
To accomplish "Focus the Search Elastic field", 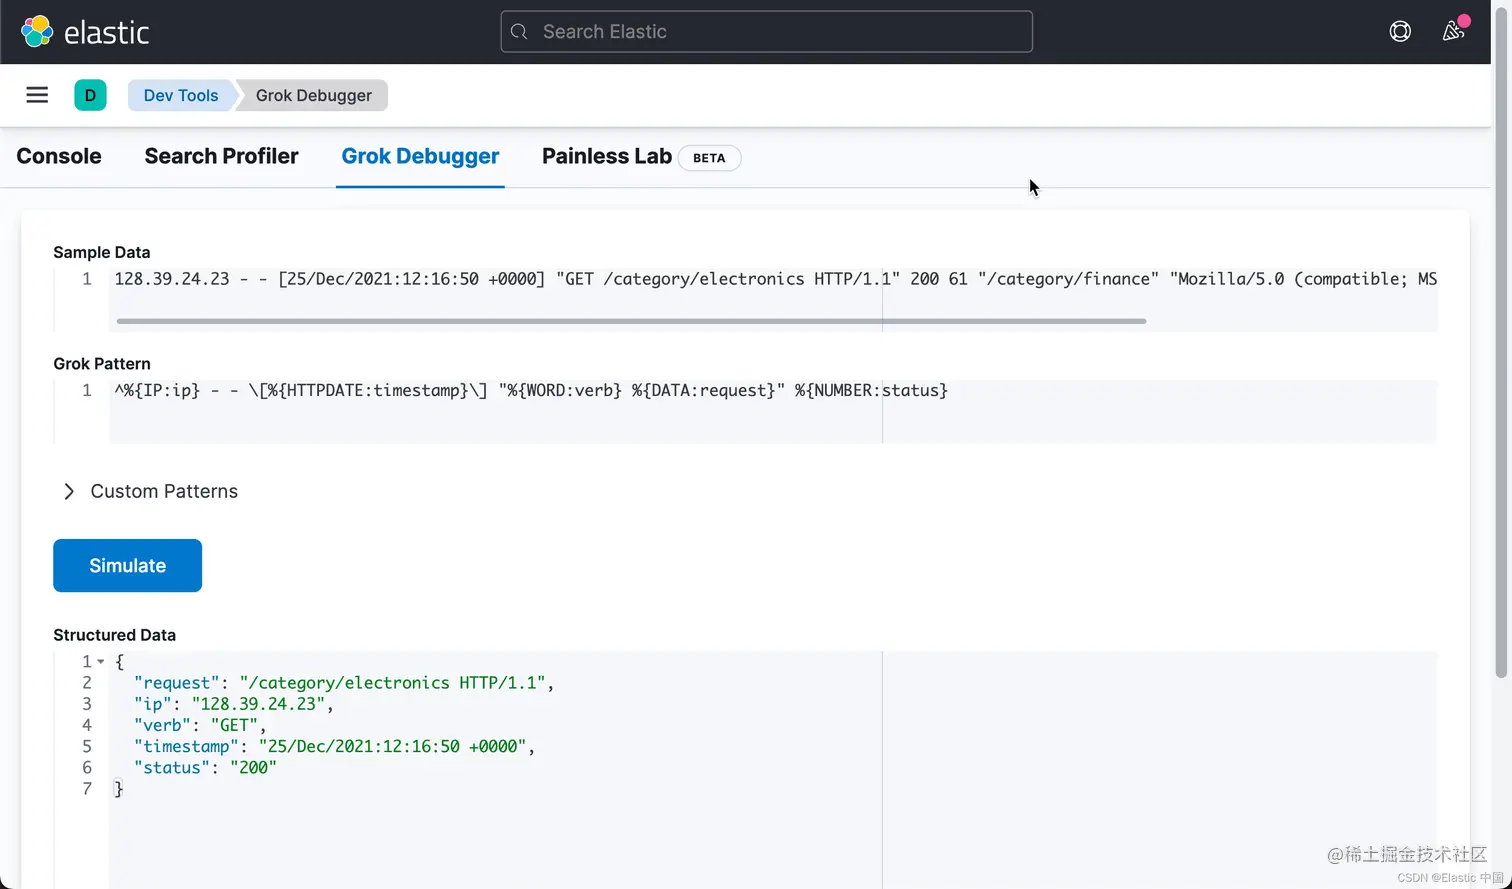I will pyautogui.click(x=766, y=32).
